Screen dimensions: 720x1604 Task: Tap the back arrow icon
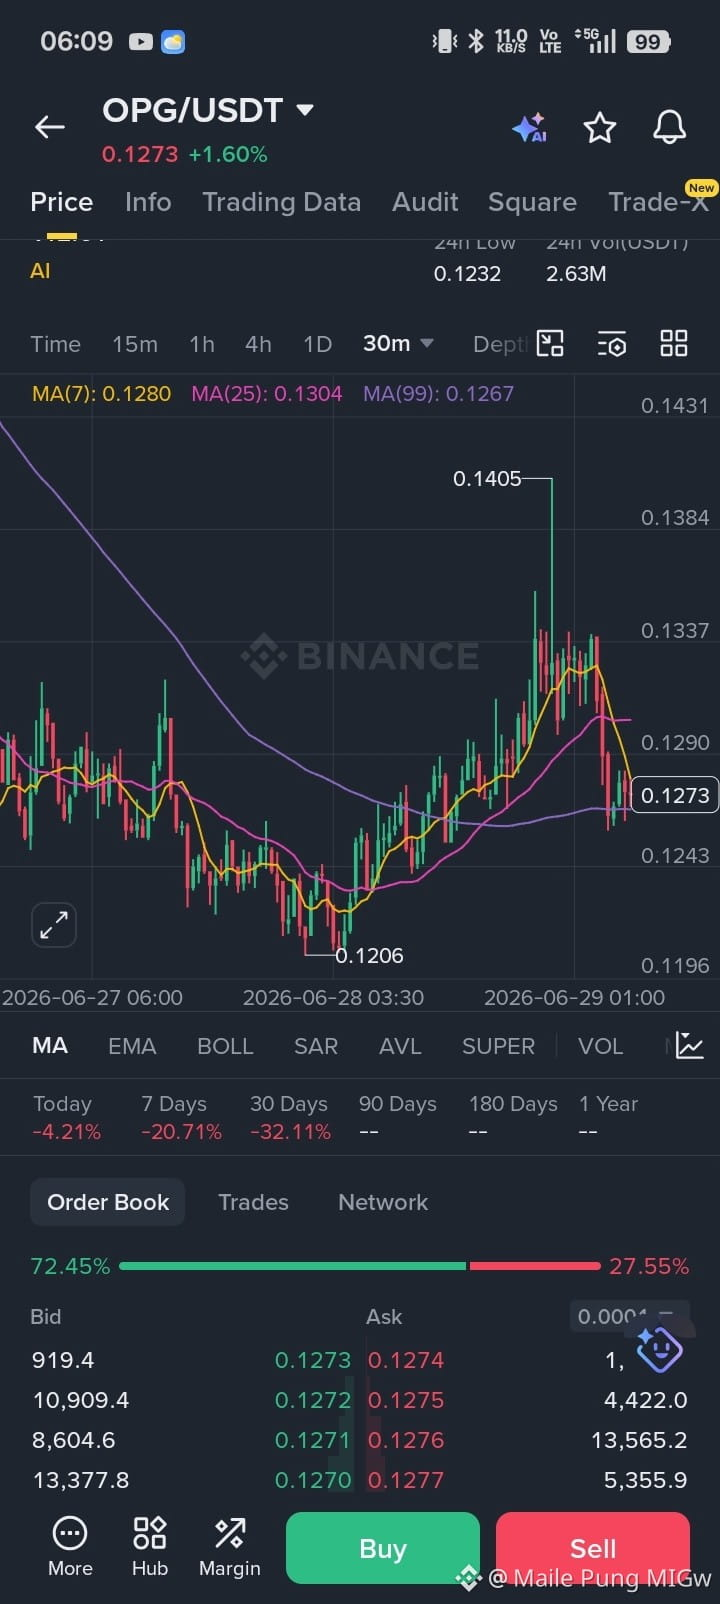coord(50,127)
